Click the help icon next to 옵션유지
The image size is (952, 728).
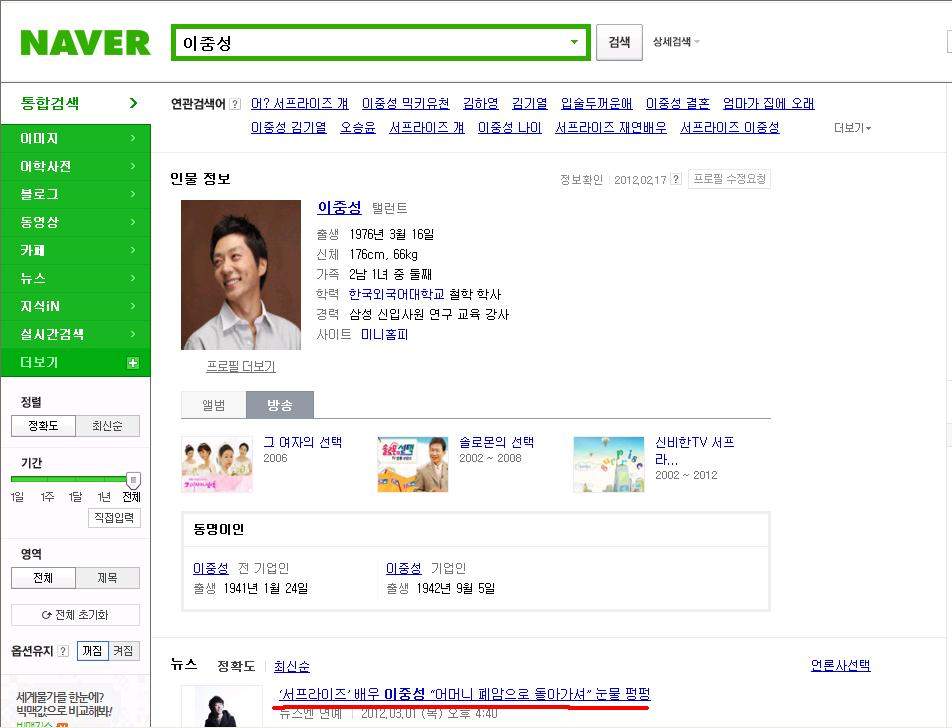point(63,651)
